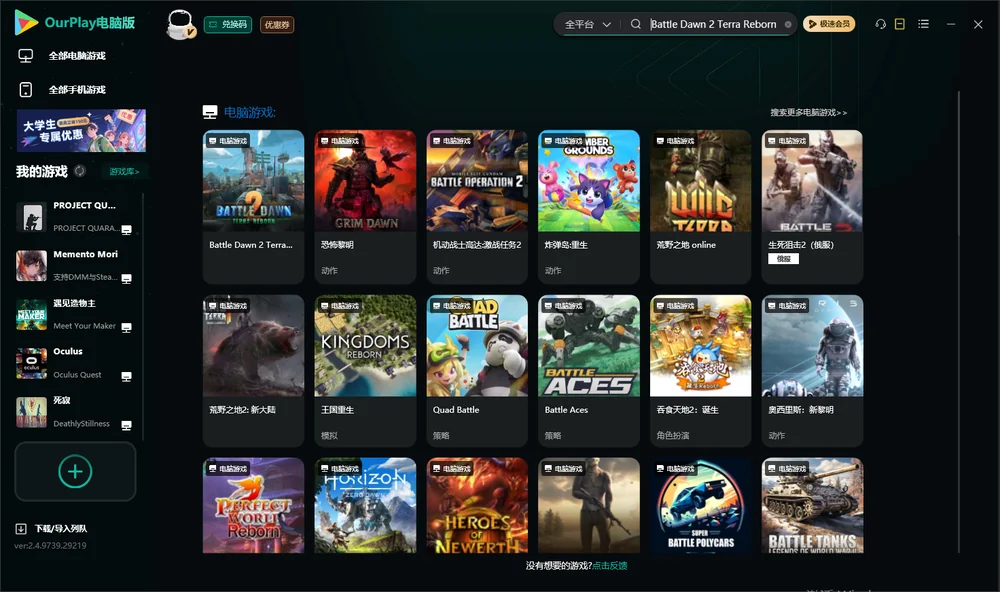The height and width of the screenshot is (592, 1000).
Task: Open soldier with rifle game card, bottom row
Action: [589, 505]
